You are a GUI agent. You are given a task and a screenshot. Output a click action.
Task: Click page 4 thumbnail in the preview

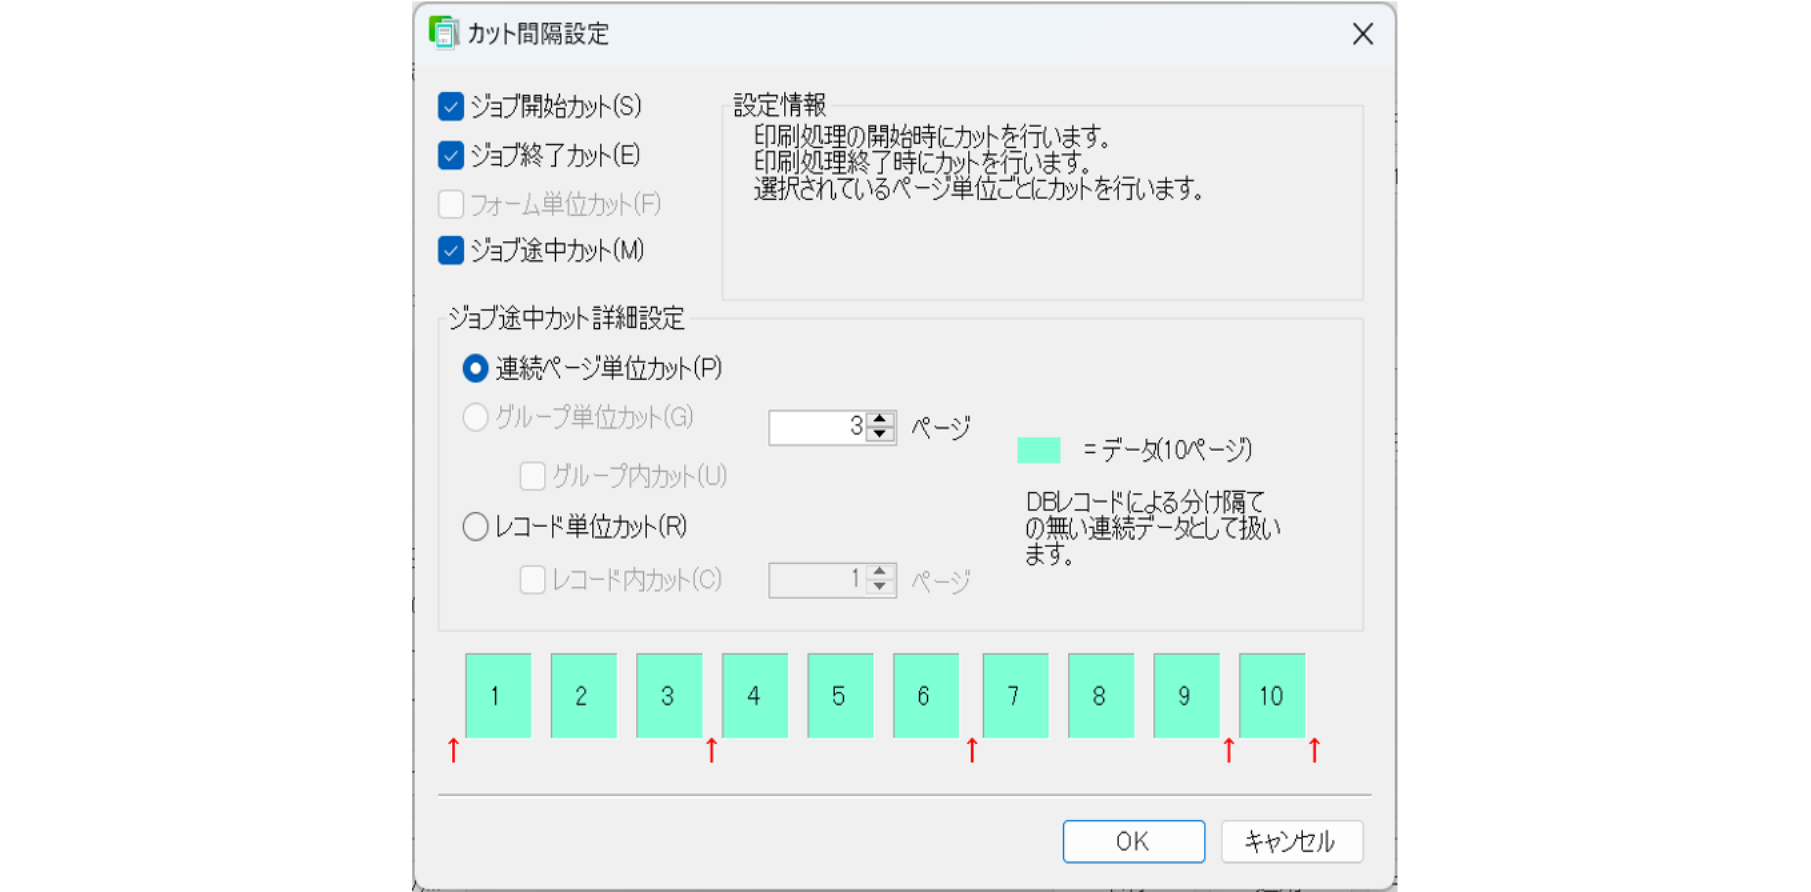(754, 696)
